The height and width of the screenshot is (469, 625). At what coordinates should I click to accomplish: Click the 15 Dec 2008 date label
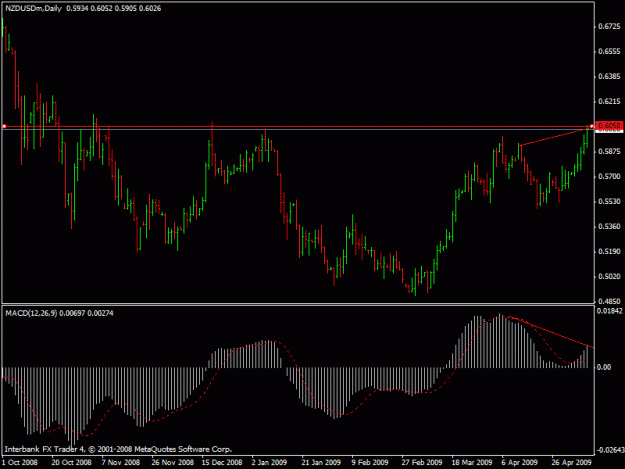click(x=222, y=462)
